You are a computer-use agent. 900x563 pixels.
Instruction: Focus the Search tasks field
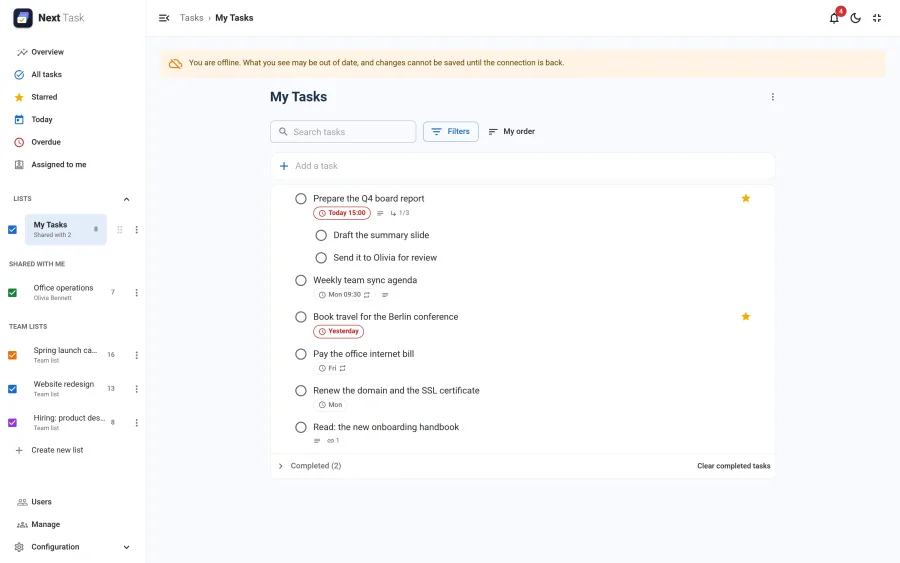[x=343, y=131]
